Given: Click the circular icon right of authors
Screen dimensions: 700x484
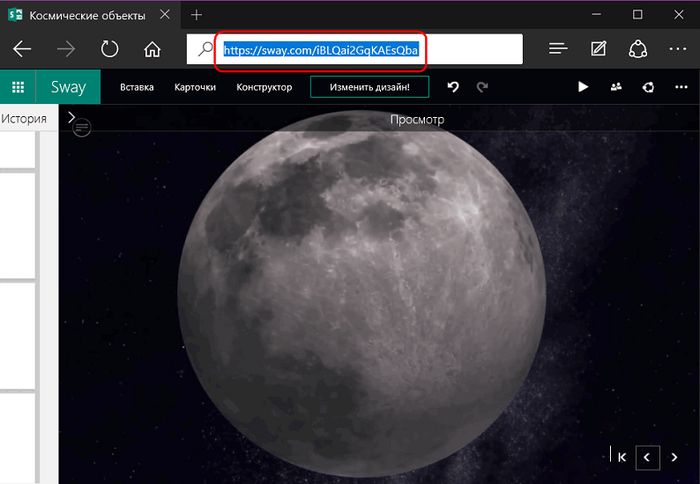Looking at the screenshot, I should (x=648, y=88).
